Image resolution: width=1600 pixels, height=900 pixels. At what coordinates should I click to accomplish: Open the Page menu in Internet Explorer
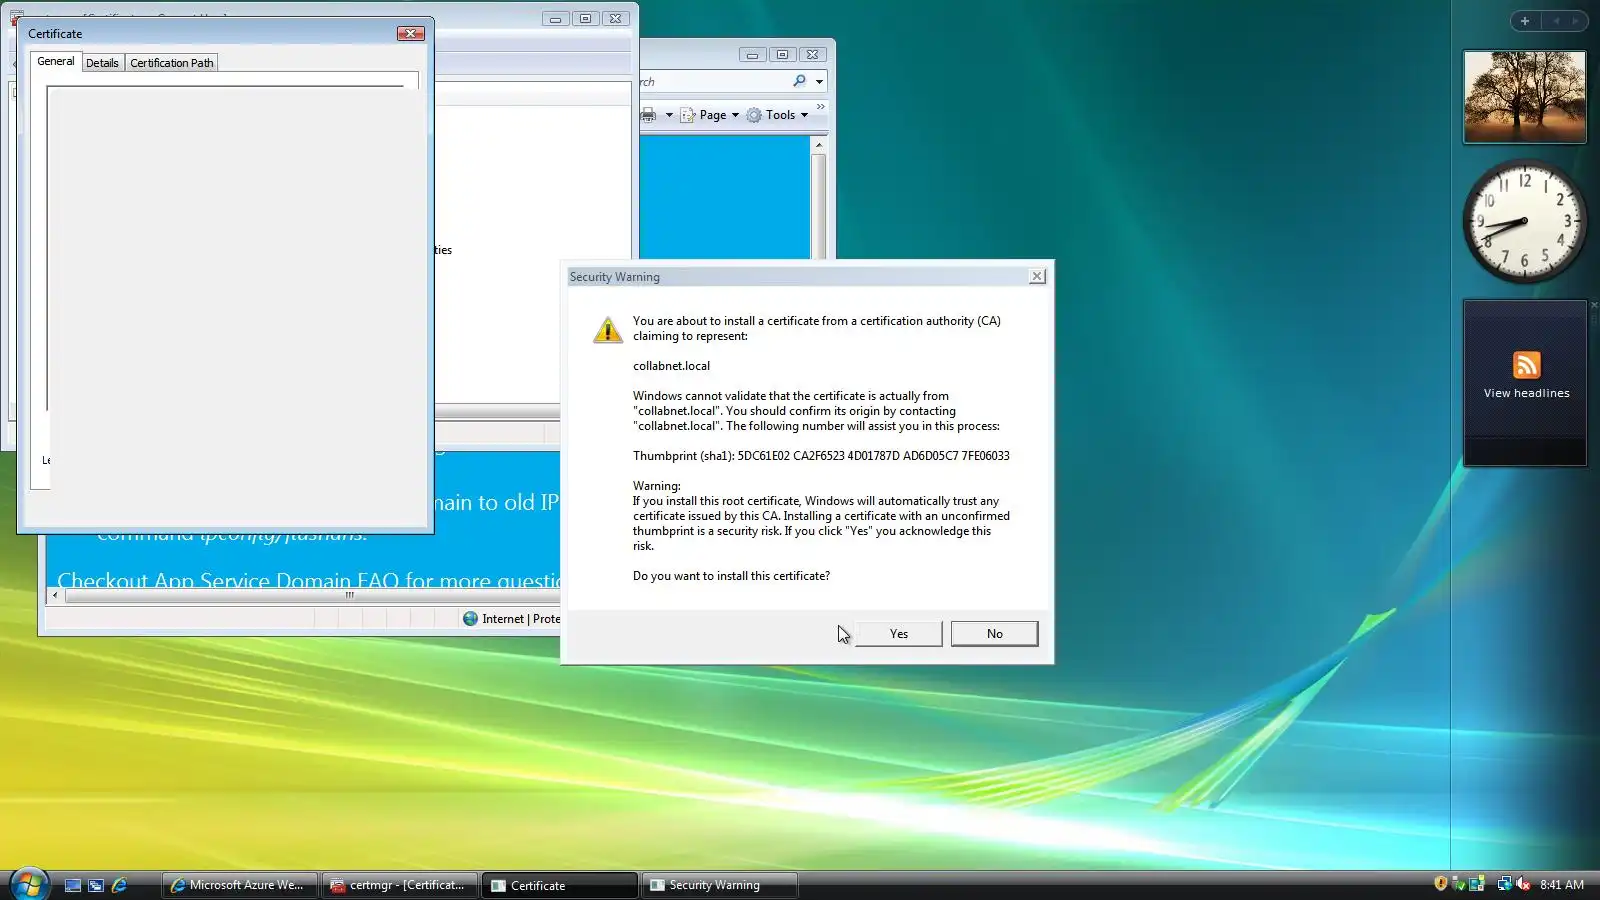710,115
